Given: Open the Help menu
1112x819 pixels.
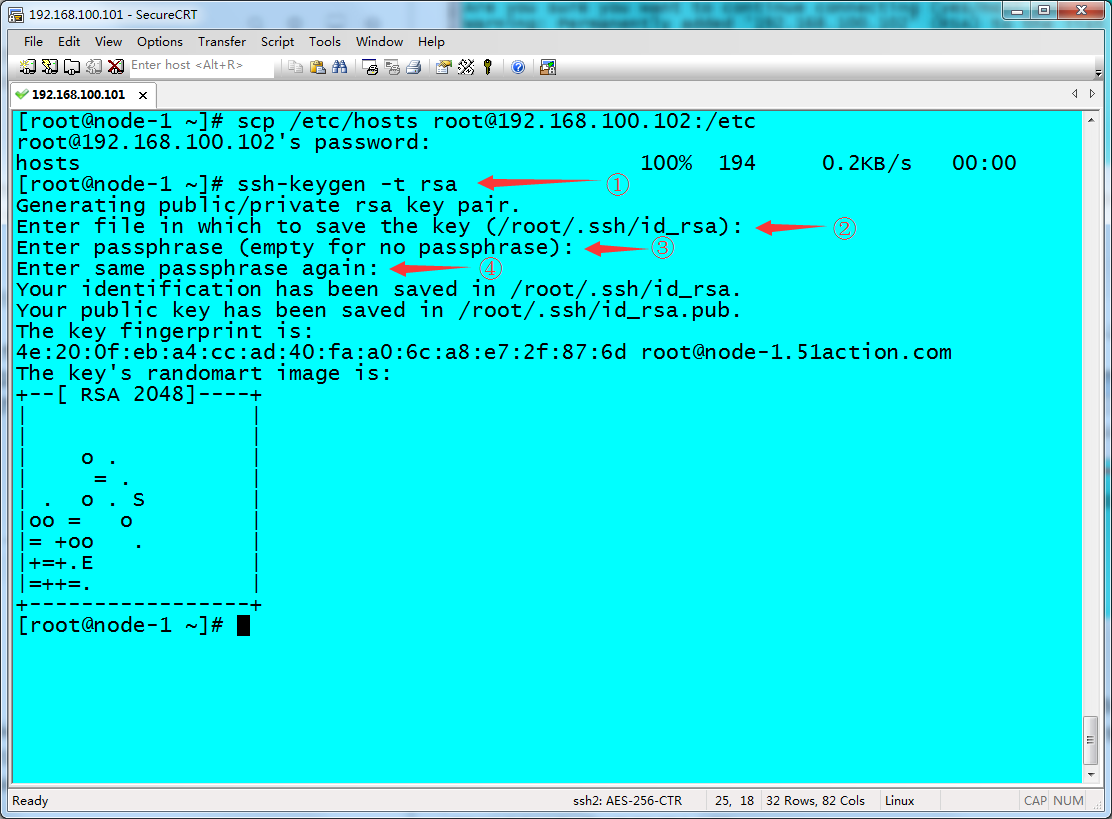Looking at the screenshot, I should [431, 42].
